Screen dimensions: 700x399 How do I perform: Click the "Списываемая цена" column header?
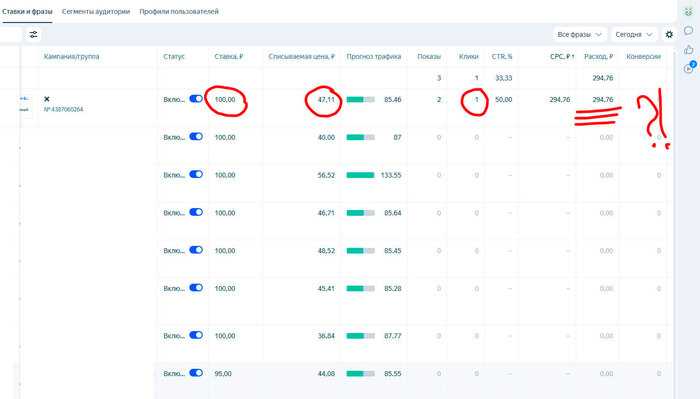point(301,57)
